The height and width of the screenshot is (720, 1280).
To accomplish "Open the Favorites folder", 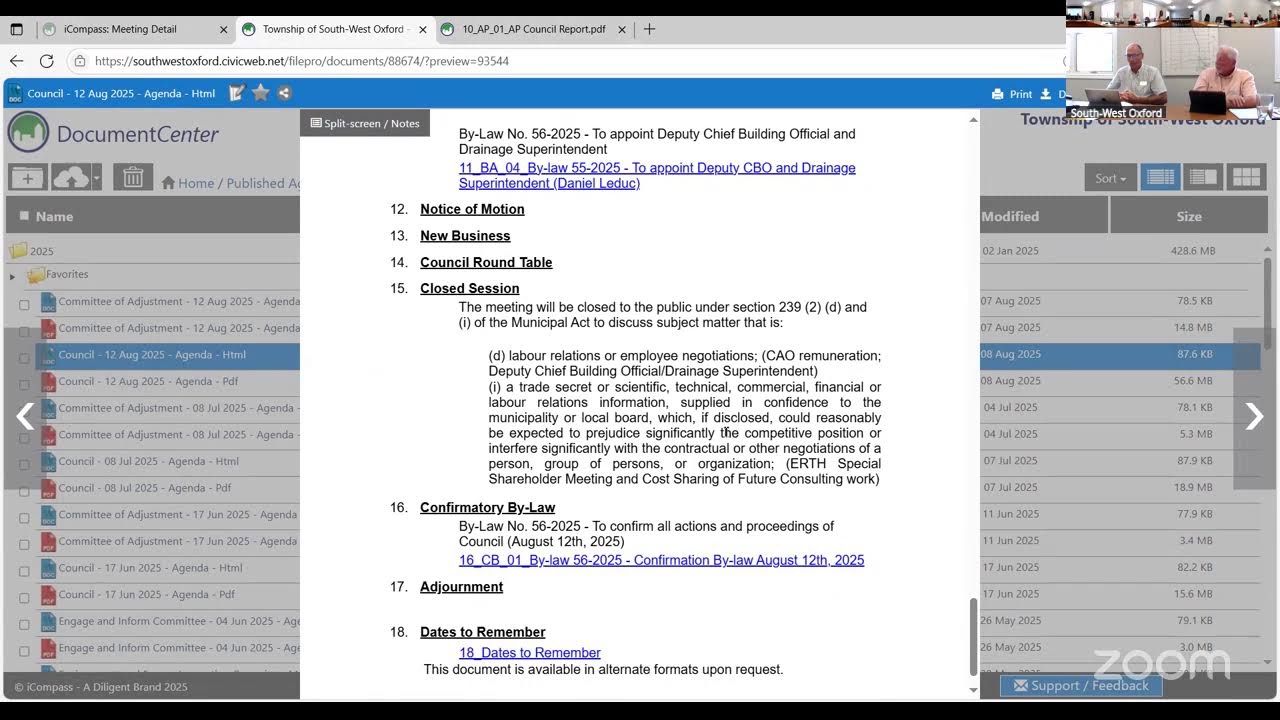I will 58,274.
